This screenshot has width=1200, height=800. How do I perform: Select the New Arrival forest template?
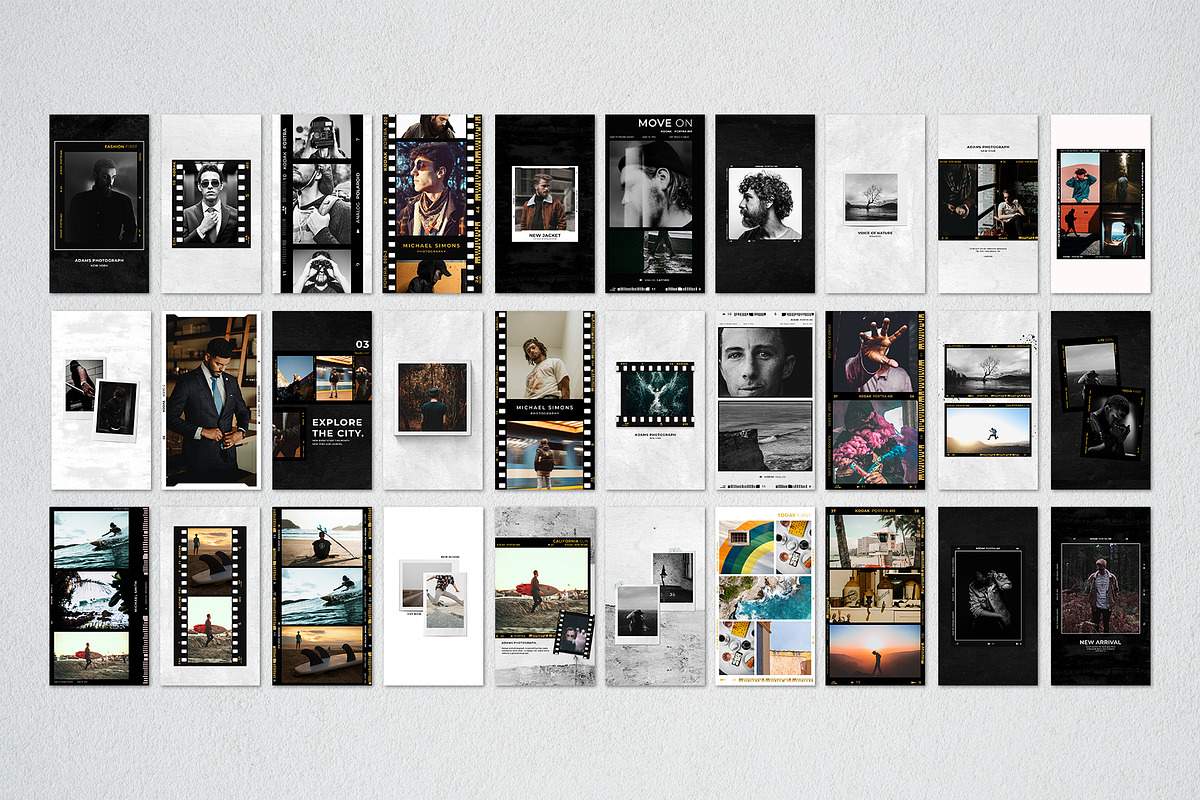point(1101,596)
